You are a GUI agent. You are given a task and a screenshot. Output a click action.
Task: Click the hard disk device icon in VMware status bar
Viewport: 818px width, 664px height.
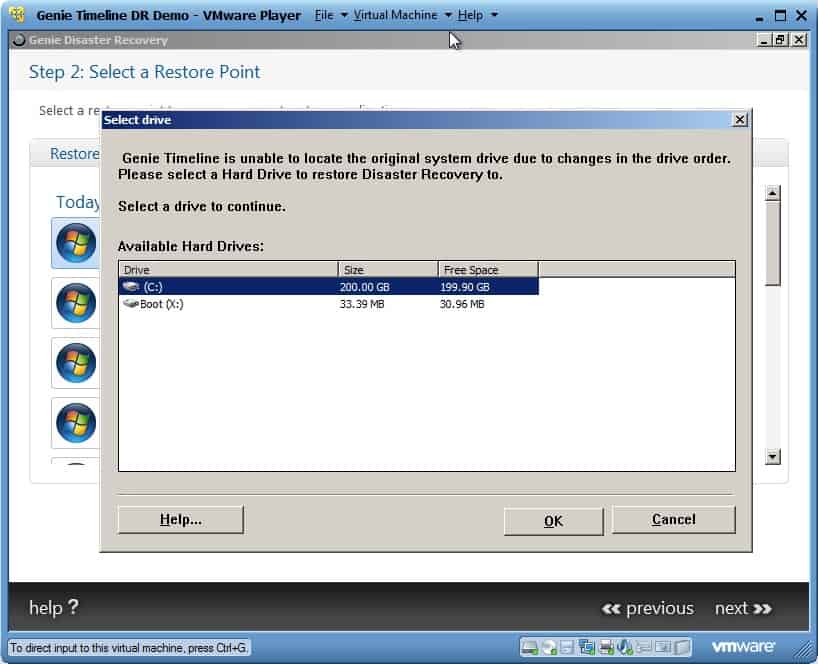click(x=529, y=647)
